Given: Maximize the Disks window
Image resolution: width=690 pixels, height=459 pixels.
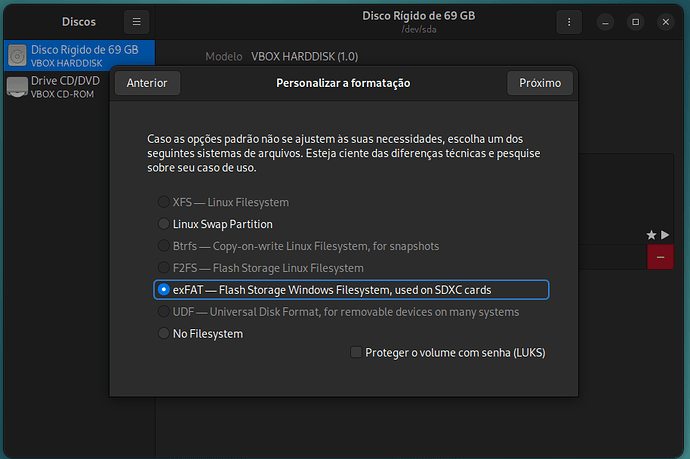Looking at the screenshot, I should coord(635,21).
